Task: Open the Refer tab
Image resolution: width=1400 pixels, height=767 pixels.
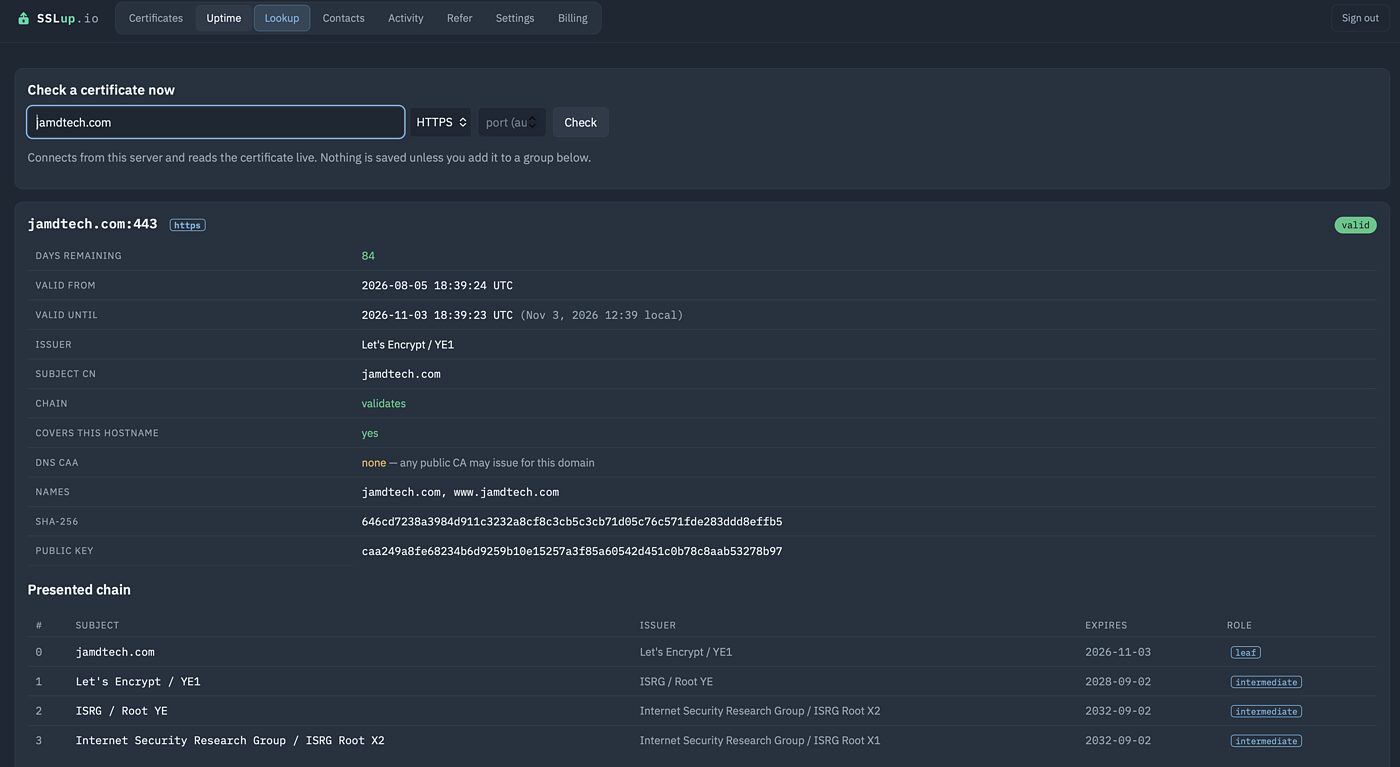Action: coord(459,18)
